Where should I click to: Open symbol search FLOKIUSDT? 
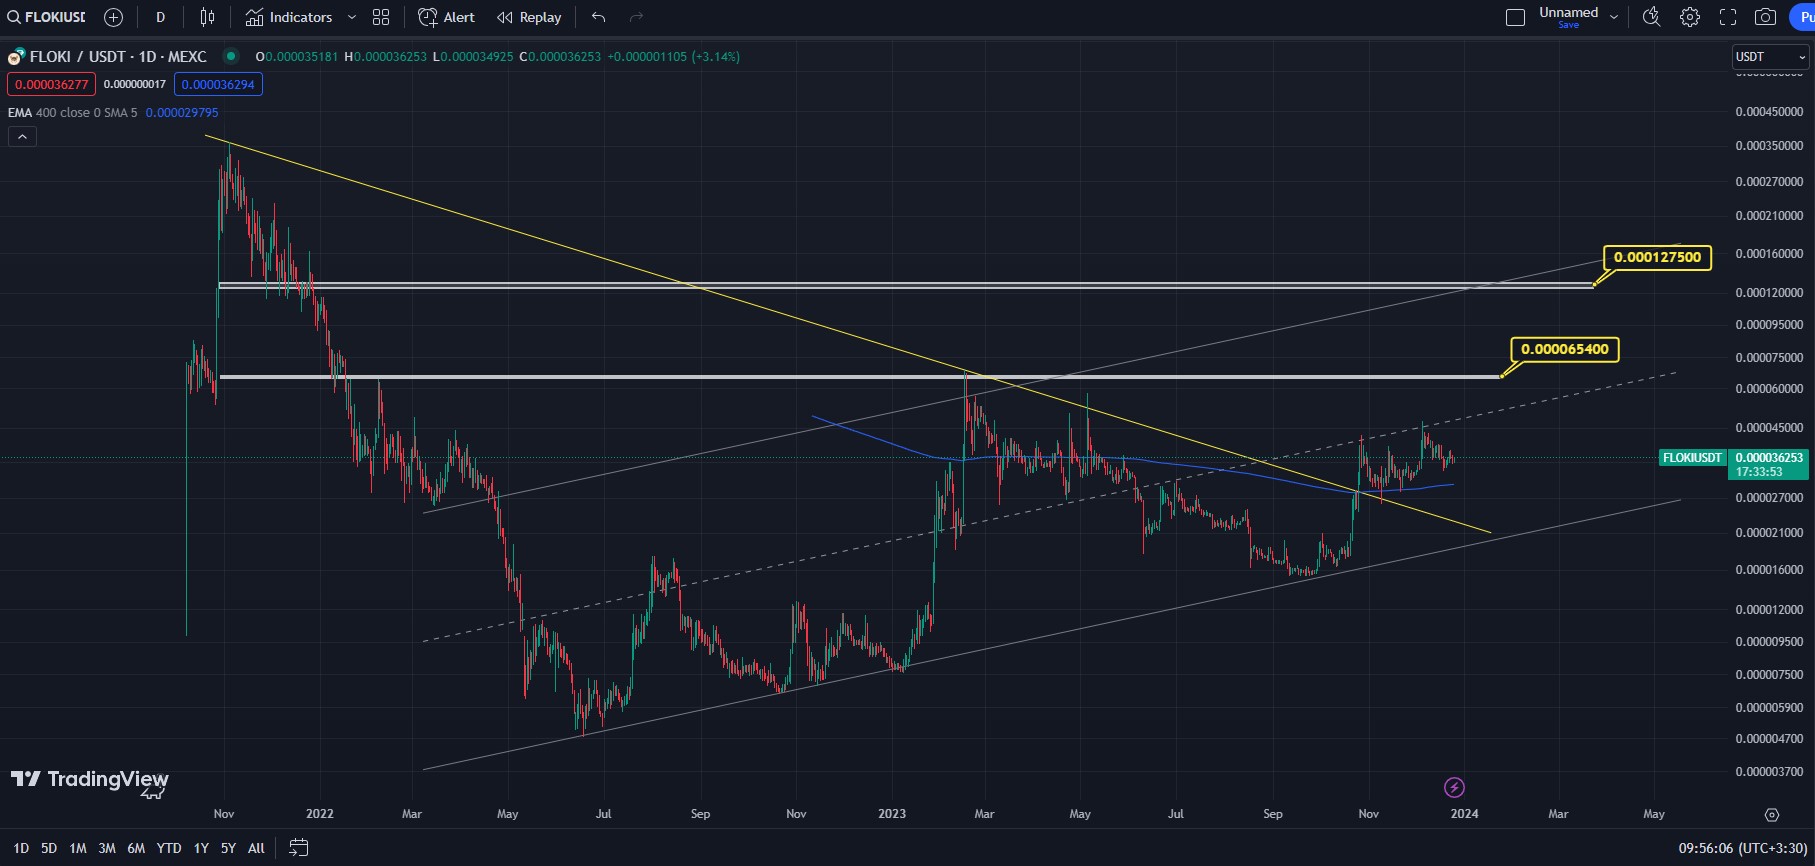[47, 17]
